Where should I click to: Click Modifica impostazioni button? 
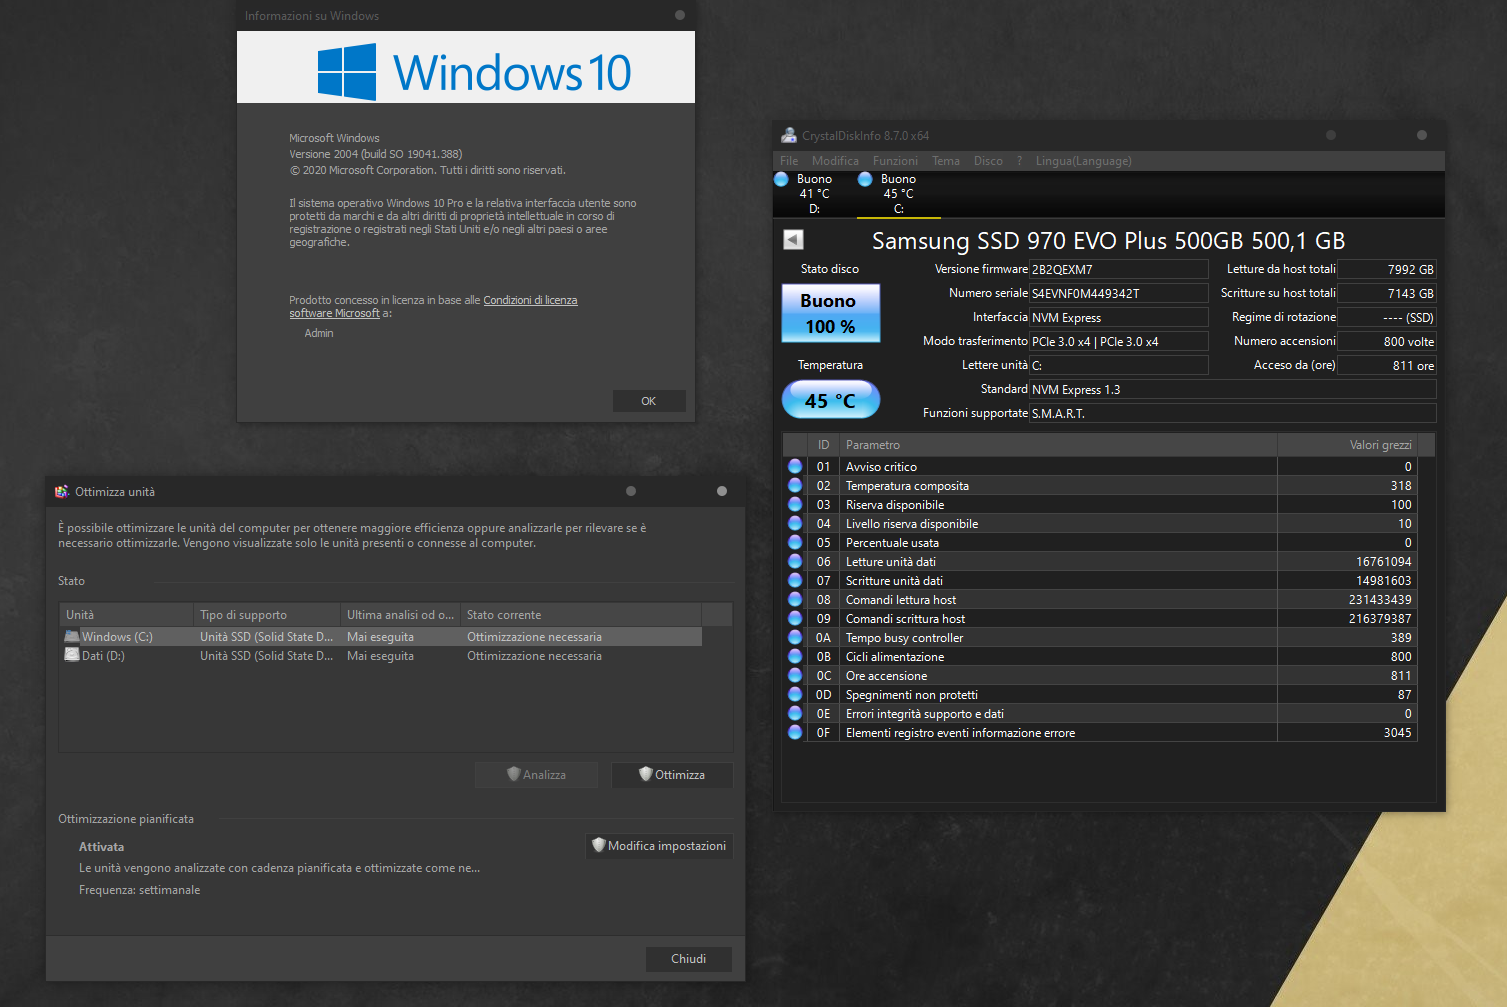click(659, 846)
